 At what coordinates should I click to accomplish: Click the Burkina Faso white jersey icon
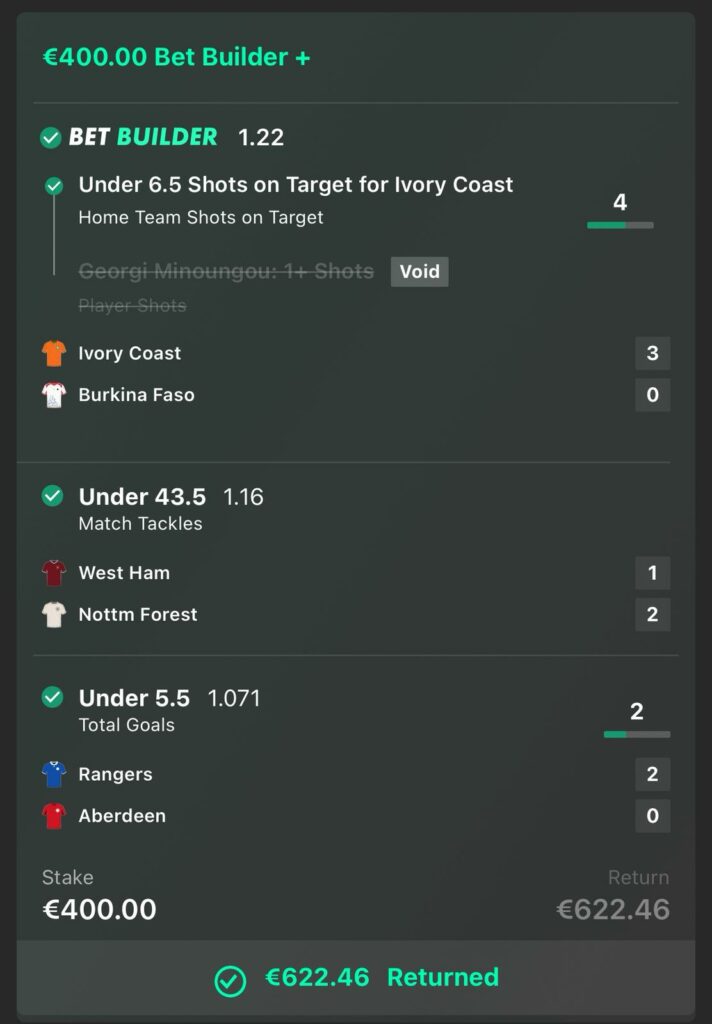(x=54, y=395)
